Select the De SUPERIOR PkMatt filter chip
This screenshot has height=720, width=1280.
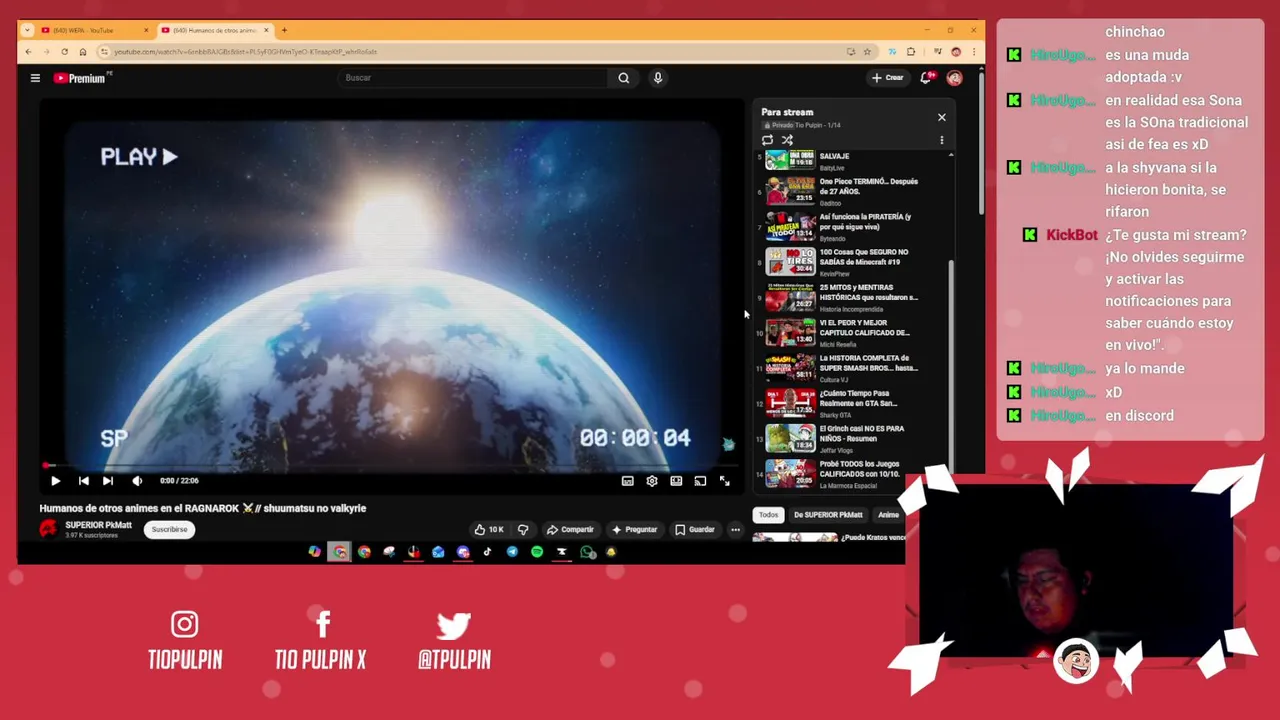(x=828, y=515)
